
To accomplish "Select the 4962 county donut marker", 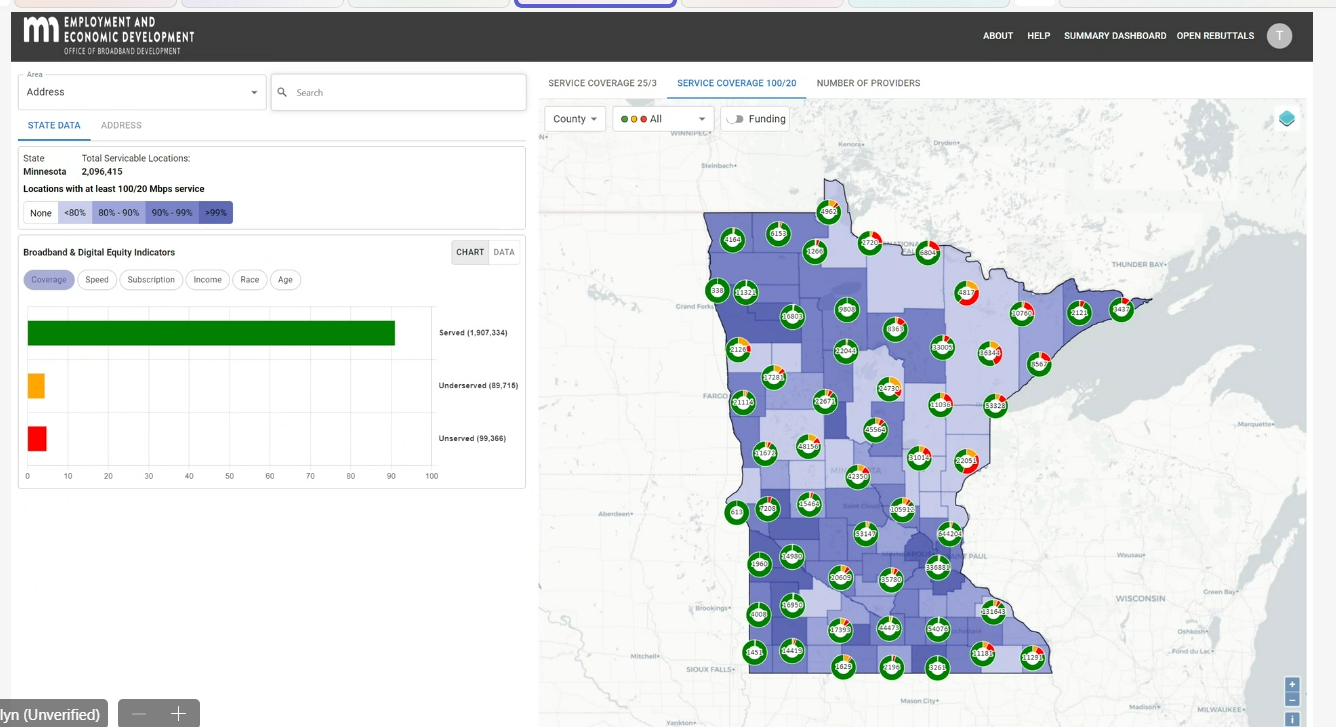I will tap(828, 212).
